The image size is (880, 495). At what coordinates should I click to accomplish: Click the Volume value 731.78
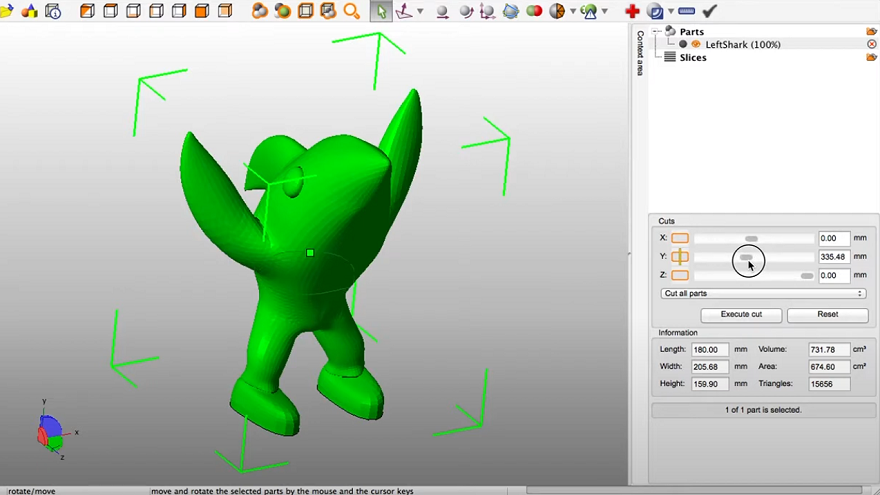[829, 349]
